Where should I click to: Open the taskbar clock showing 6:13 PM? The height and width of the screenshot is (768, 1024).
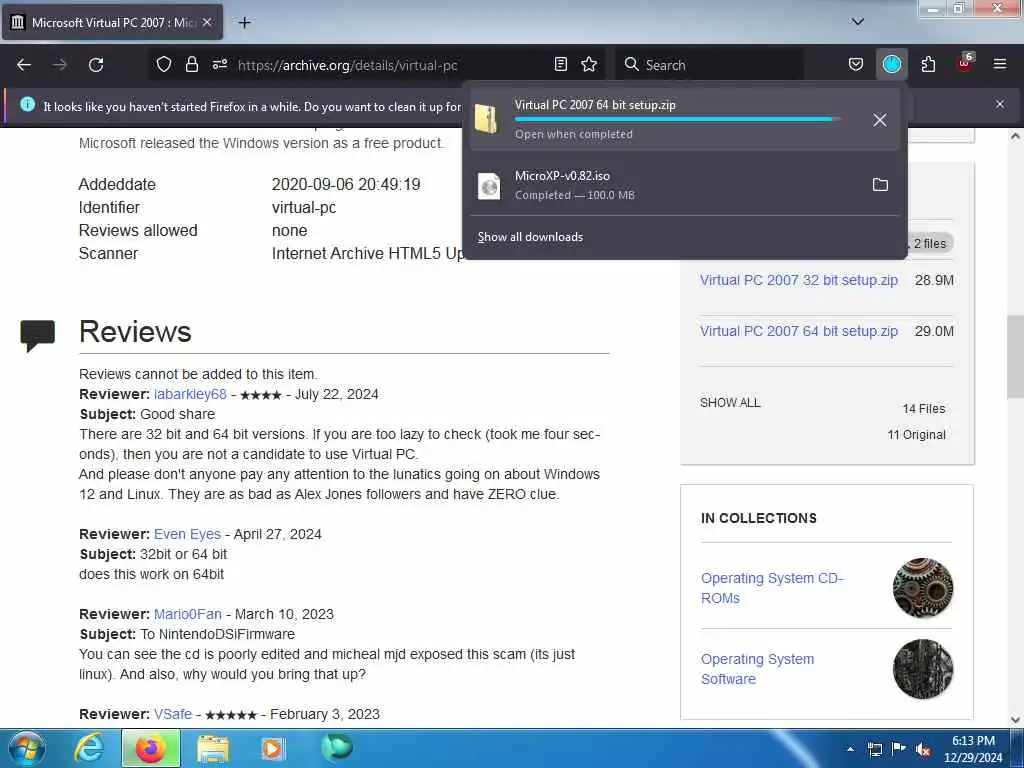point(973,748)
